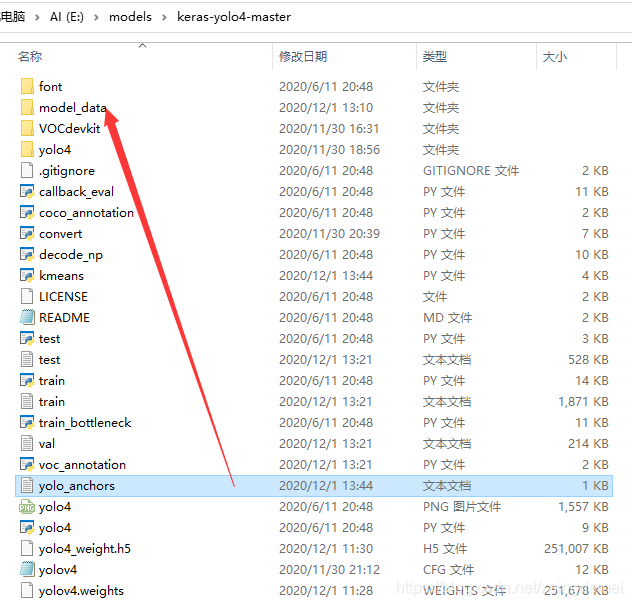The width and height of the screenshot is (632, 606).
Task: Click the yolov4.weights file icon
Action: coord(27,590)
